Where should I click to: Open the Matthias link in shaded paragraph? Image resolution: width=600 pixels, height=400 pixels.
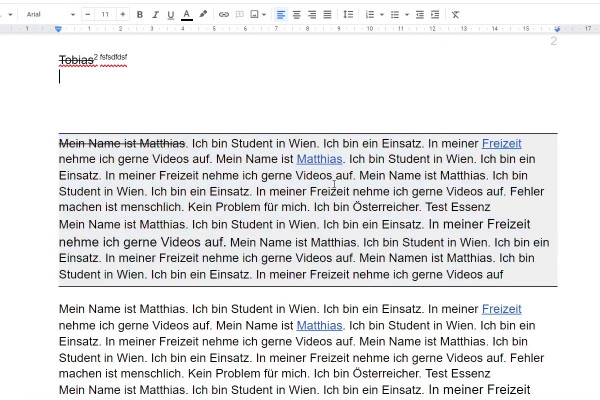(x=320, y=159)
